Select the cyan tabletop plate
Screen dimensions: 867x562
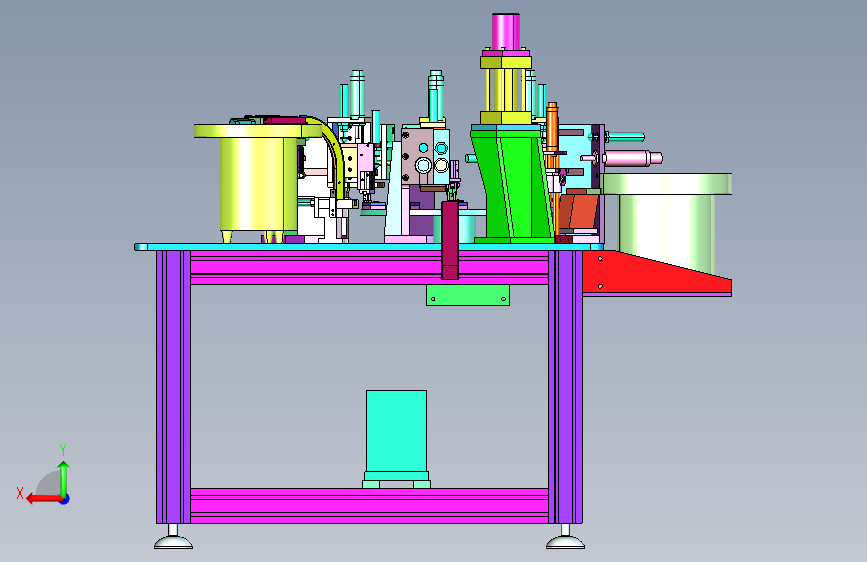coord(369,247)
